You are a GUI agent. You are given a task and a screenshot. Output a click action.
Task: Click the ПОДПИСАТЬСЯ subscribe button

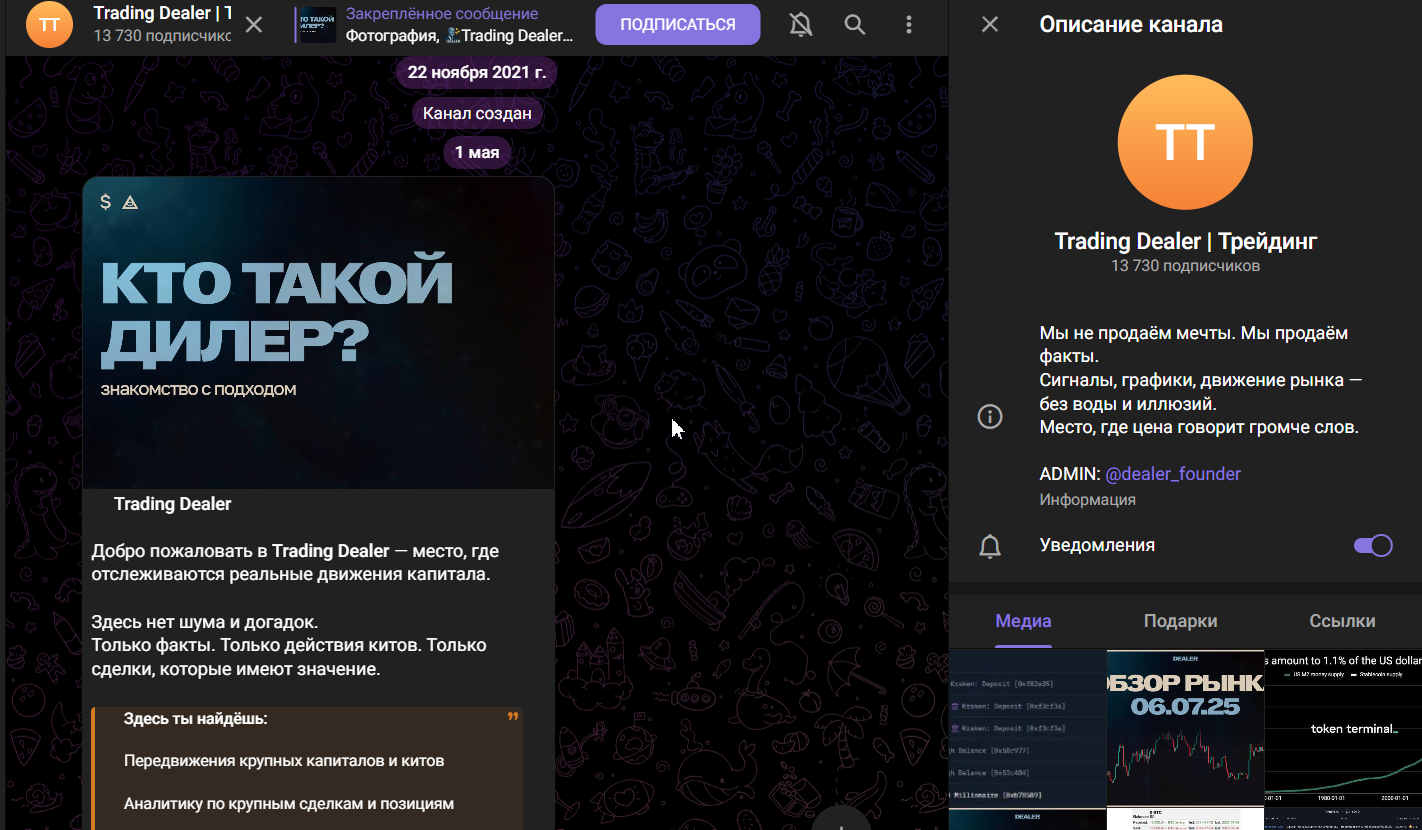[678, 25]
